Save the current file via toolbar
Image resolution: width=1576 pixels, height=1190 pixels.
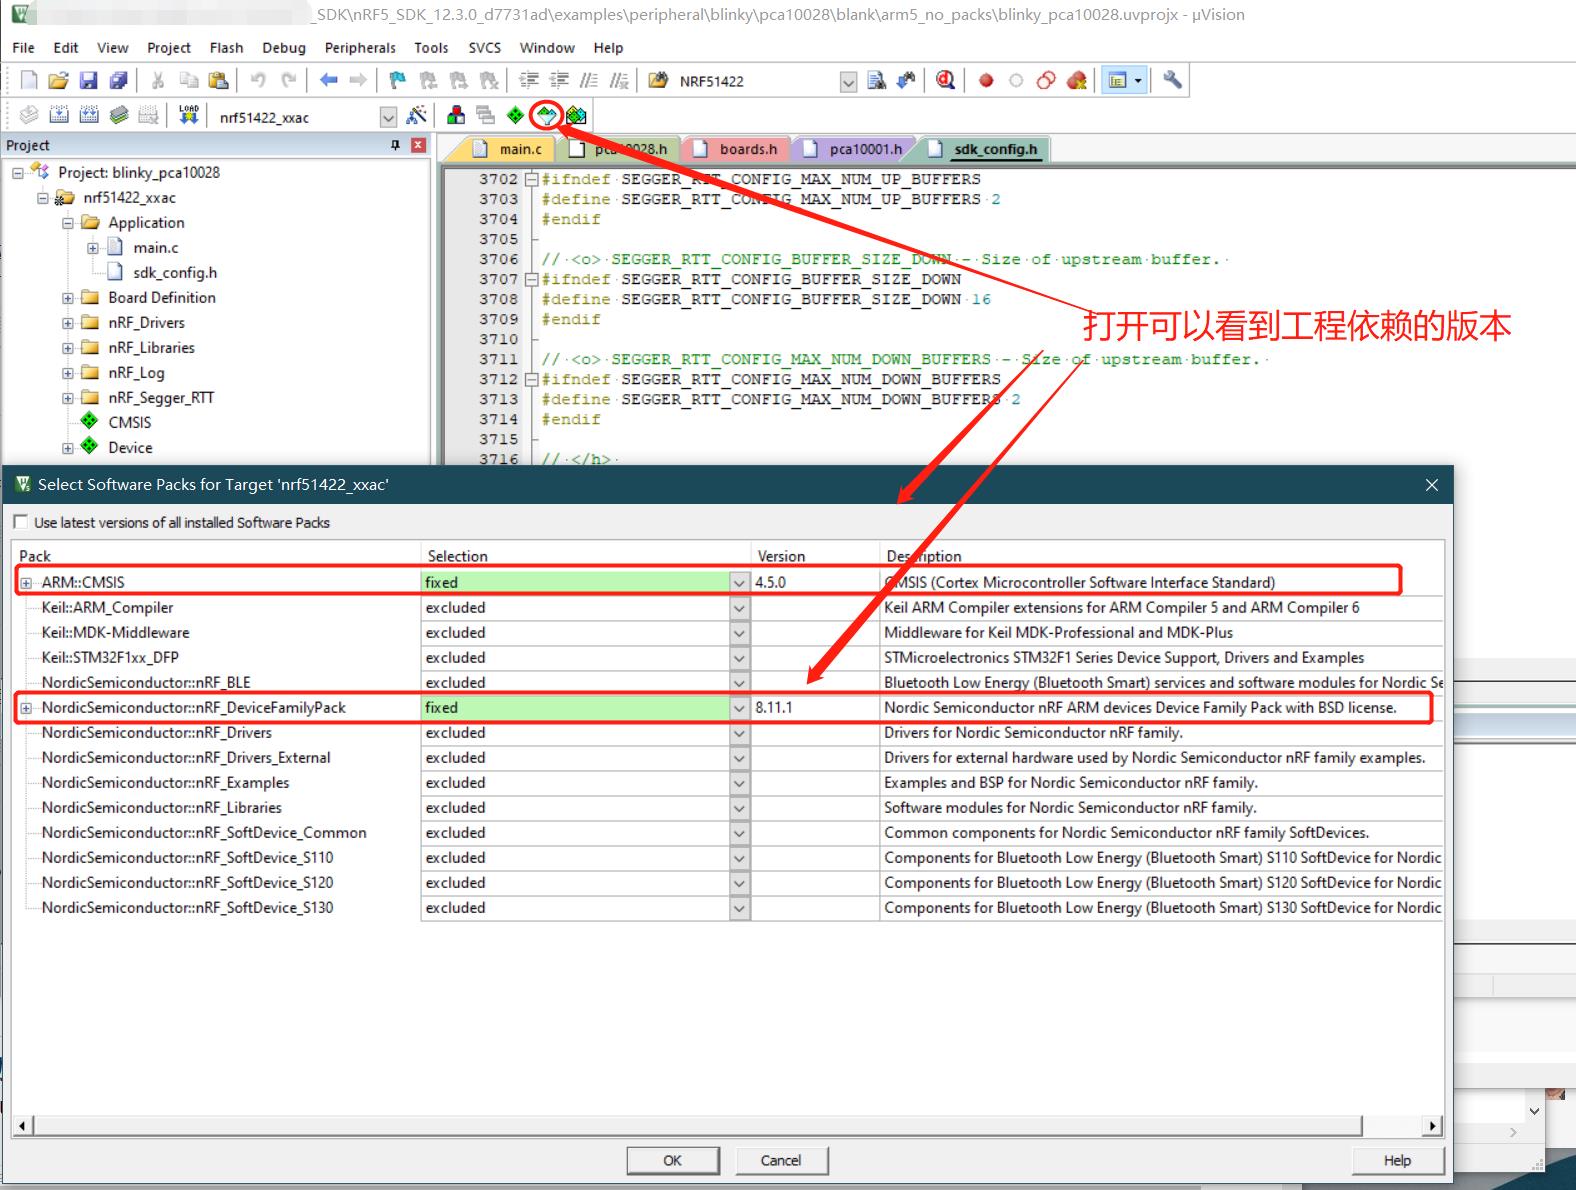[88, 81]
